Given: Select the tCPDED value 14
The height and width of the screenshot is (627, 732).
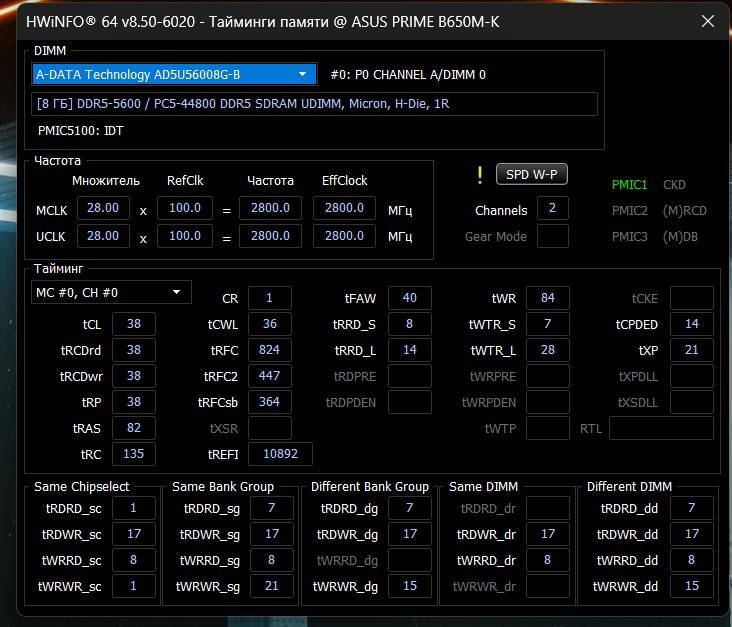Looking at the screenshot, I should coord(692,324).
